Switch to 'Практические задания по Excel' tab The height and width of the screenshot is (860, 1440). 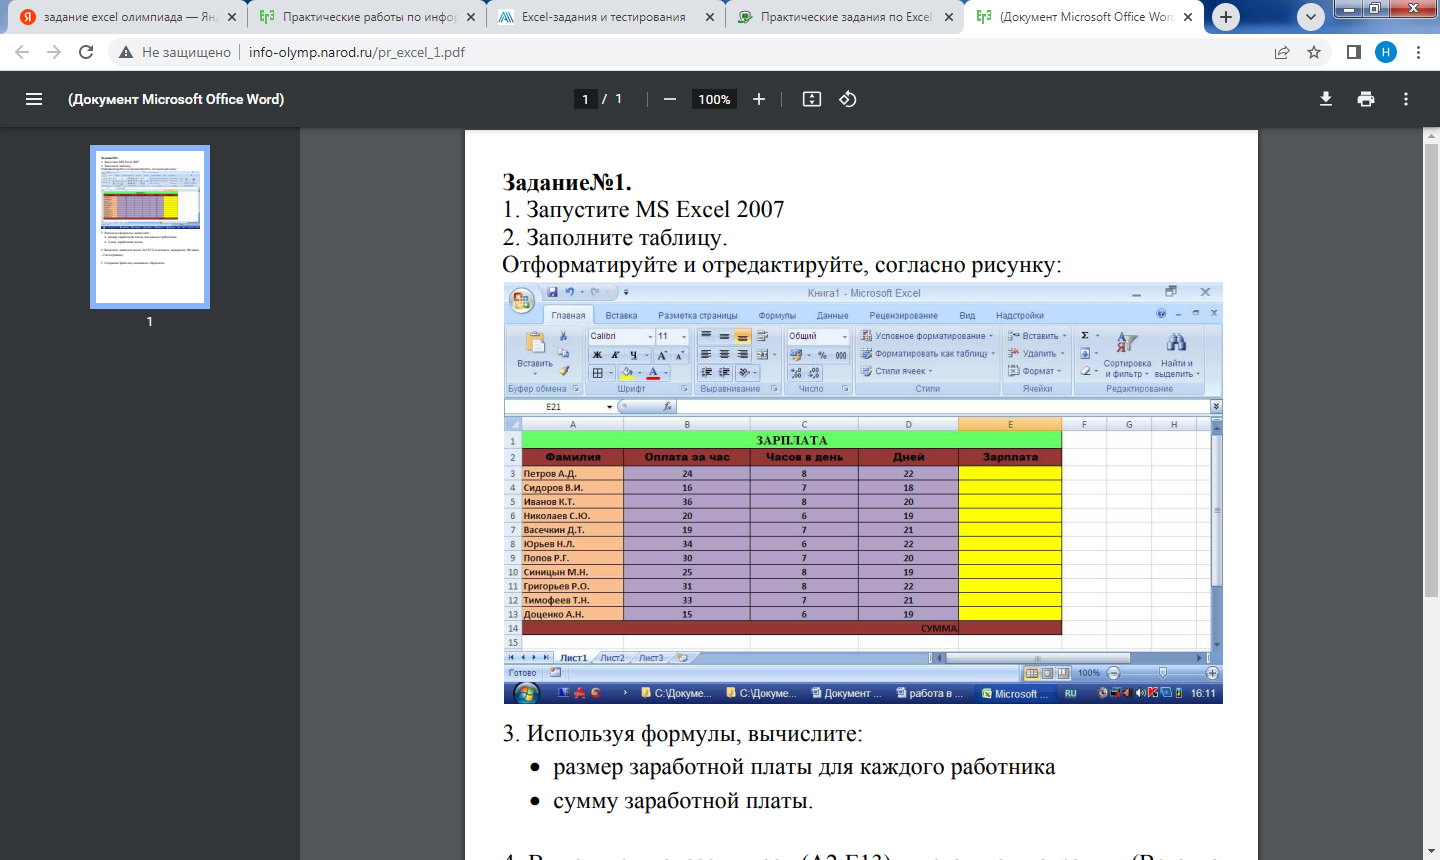coord(844,17)
